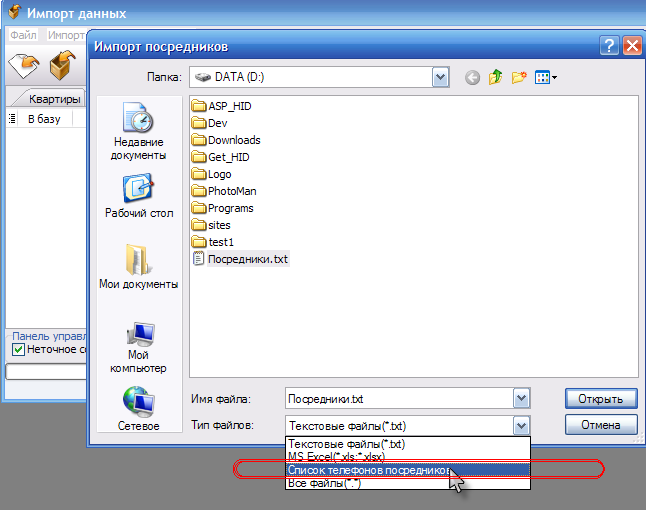Screen dimensions: 646x510
Task: Open My Documents in places bar
Action: [138, 266]
